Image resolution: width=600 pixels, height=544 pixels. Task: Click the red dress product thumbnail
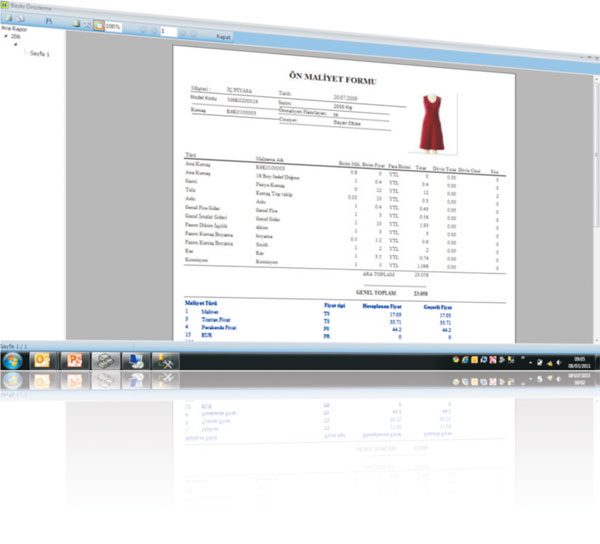pos(432,124)
